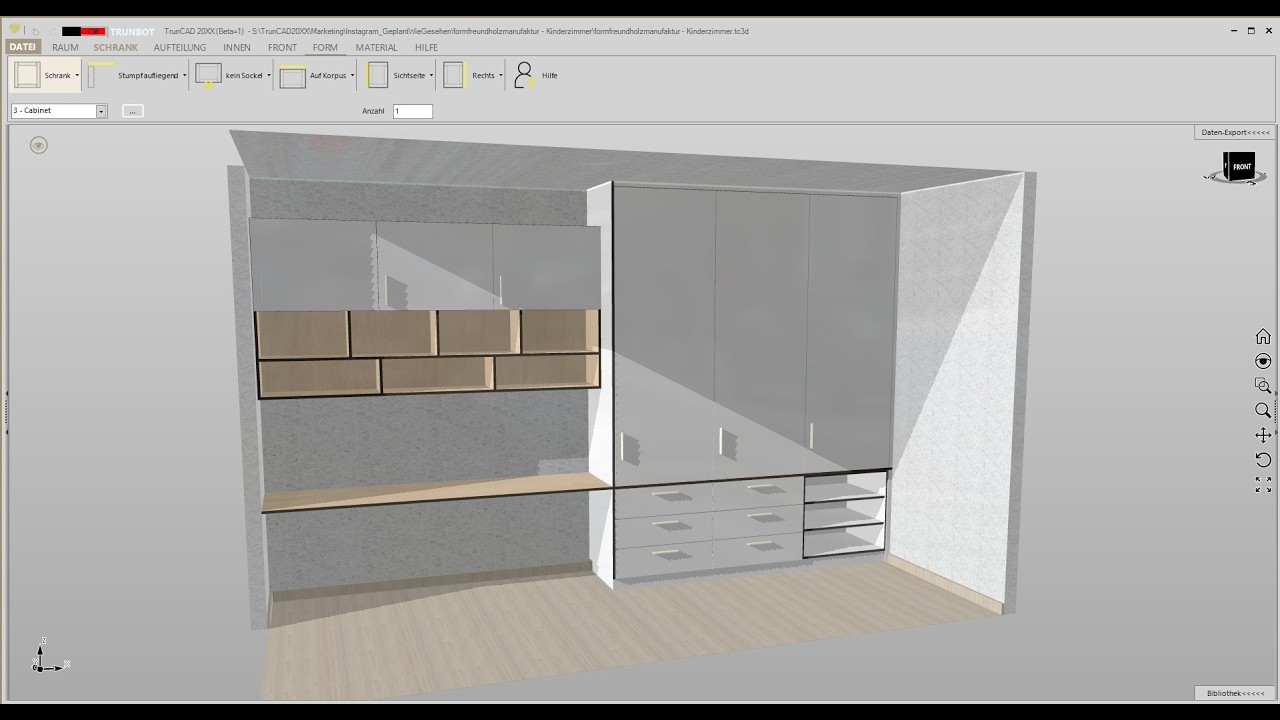Click the kein Sockel plinth icon
1280x720 pixels.
pos(208,75)
